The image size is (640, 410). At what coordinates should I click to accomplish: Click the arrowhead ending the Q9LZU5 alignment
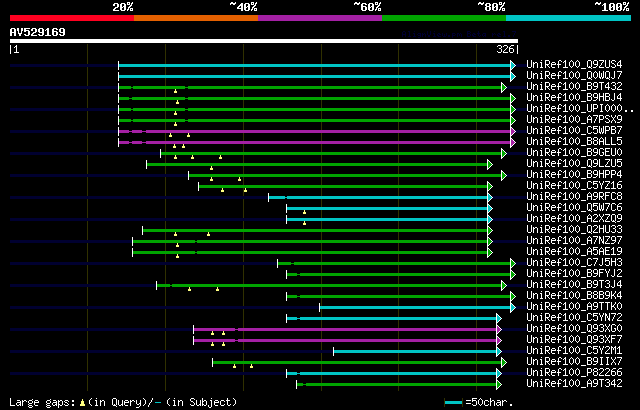[x=490, y=164]
